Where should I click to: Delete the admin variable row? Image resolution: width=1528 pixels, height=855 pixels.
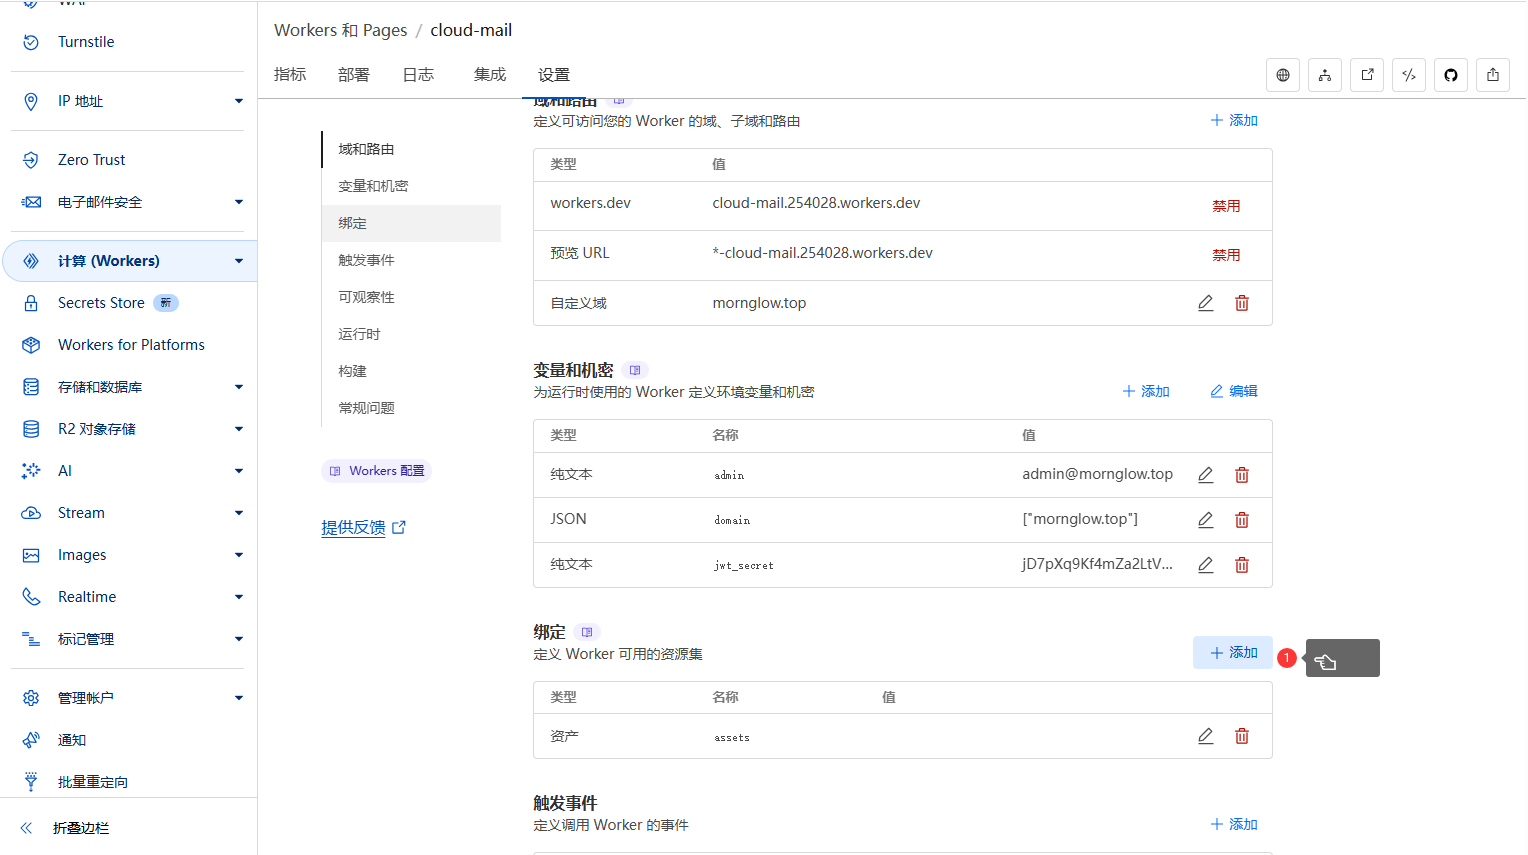1241,475
